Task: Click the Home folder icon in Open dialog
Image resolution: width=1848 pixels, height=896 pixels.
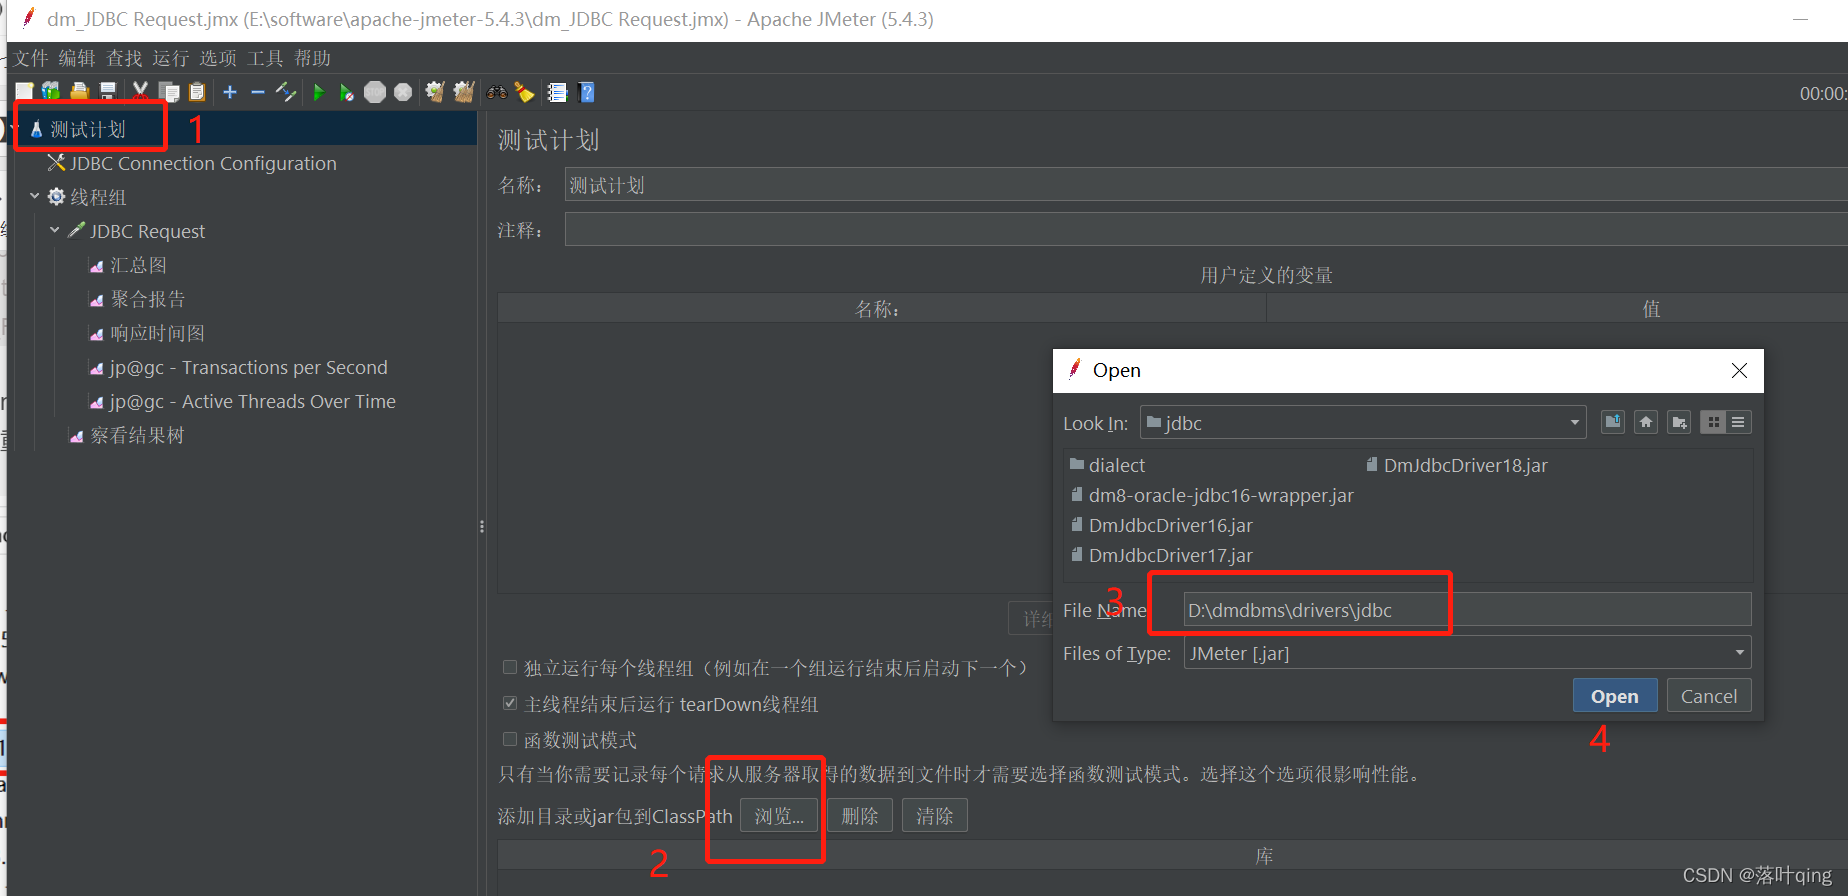Action: (x=1646, y=422)
